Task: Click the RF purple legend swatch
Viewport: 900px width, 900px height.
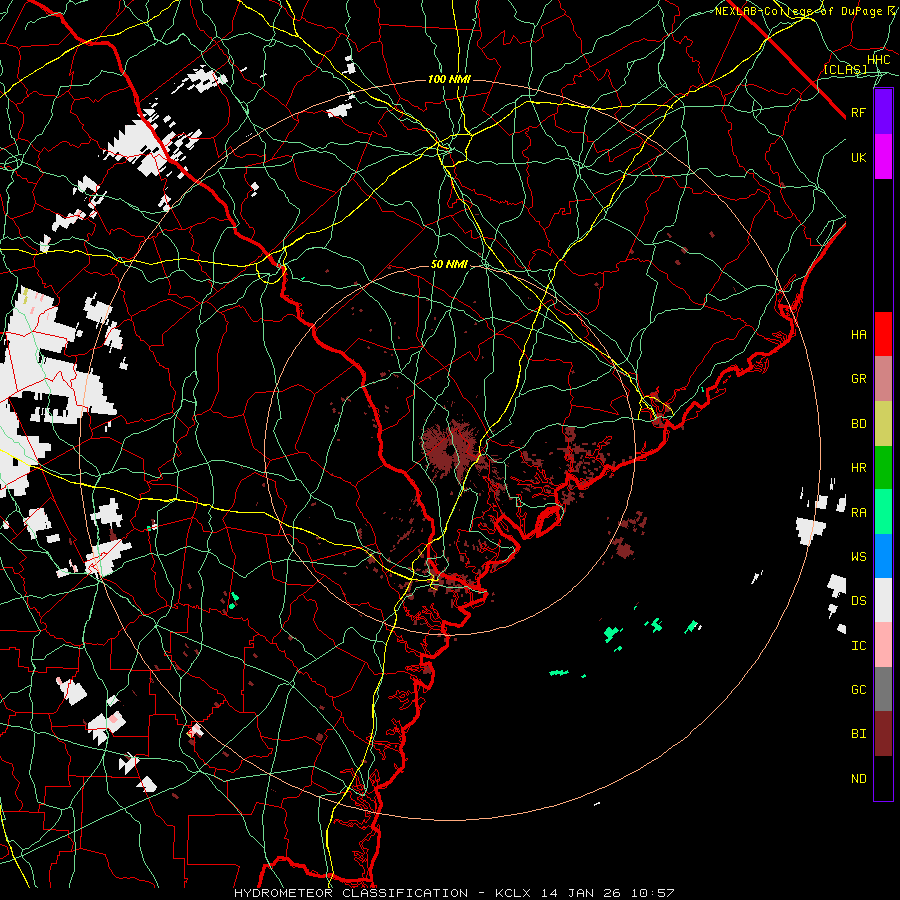Action: click(883, 112)
